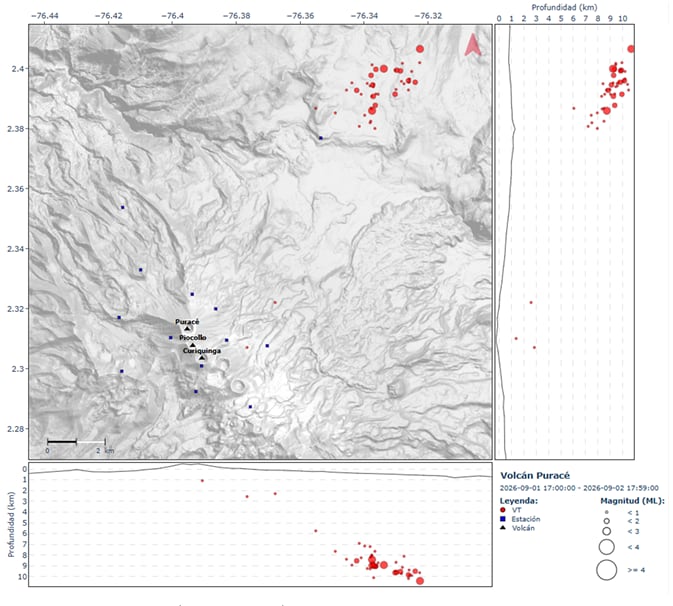The image size is (673, 606).
Task: Click the '-76.36' longitude tick label
Action: pos(300,16)
